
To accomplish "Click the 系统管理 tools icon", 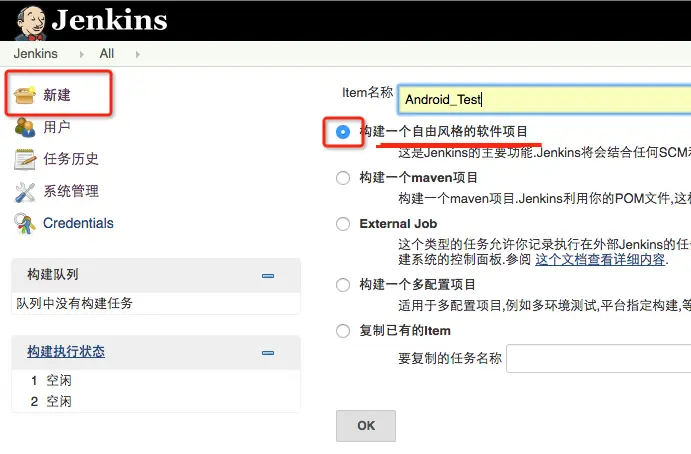I will [x=25, y=192].
